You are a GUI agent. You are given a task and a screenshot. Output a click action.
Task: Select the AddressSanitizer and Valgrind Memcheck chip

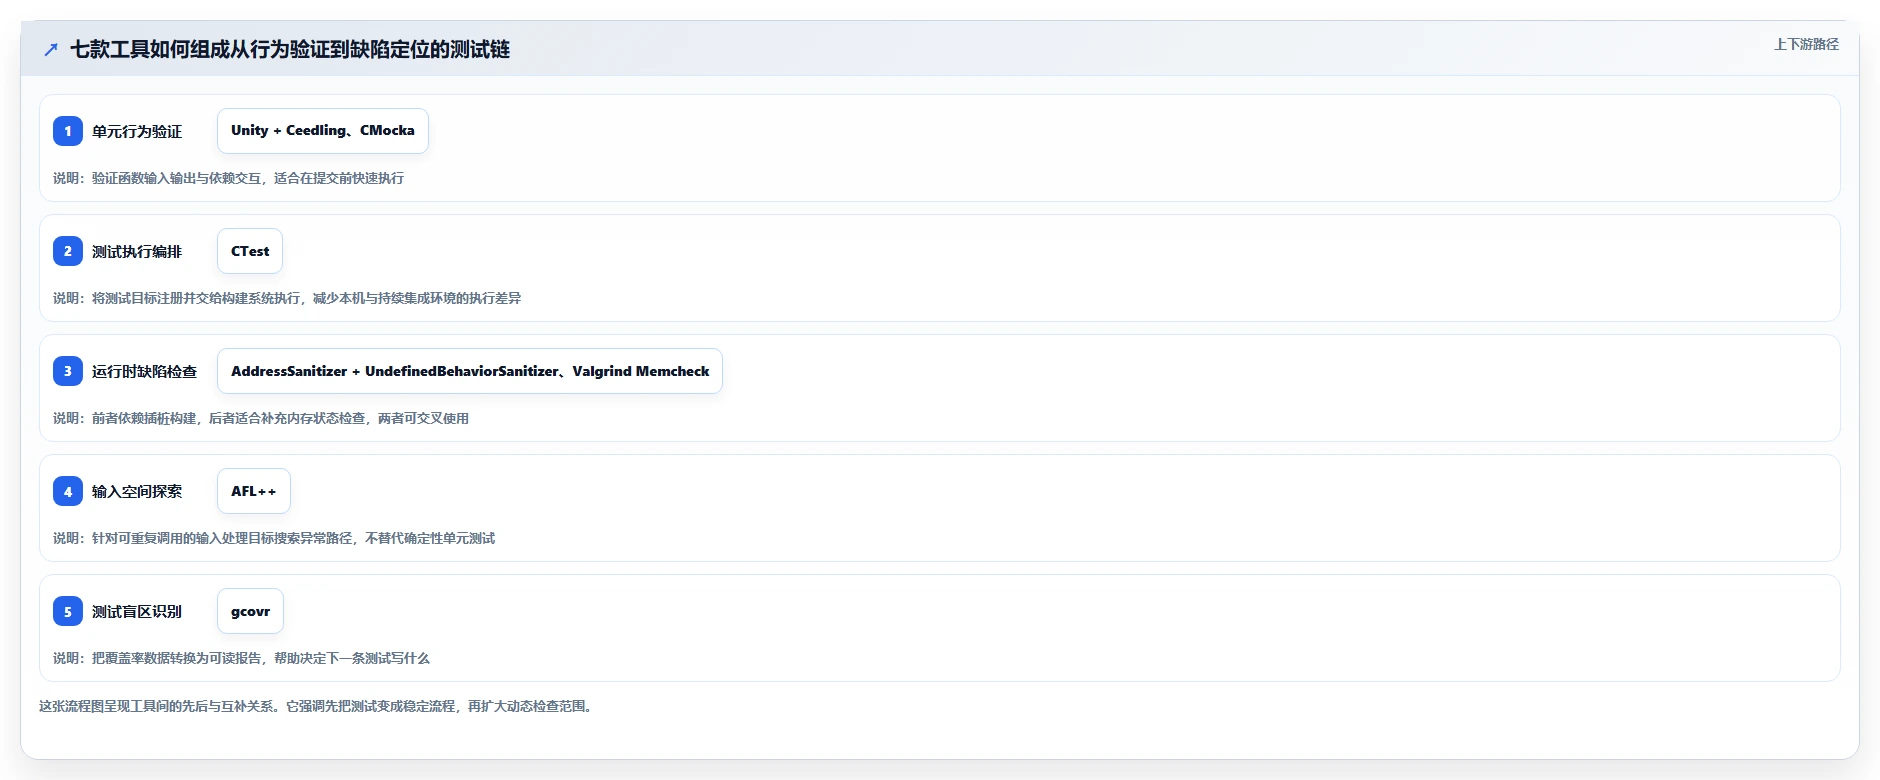point(470,371)
